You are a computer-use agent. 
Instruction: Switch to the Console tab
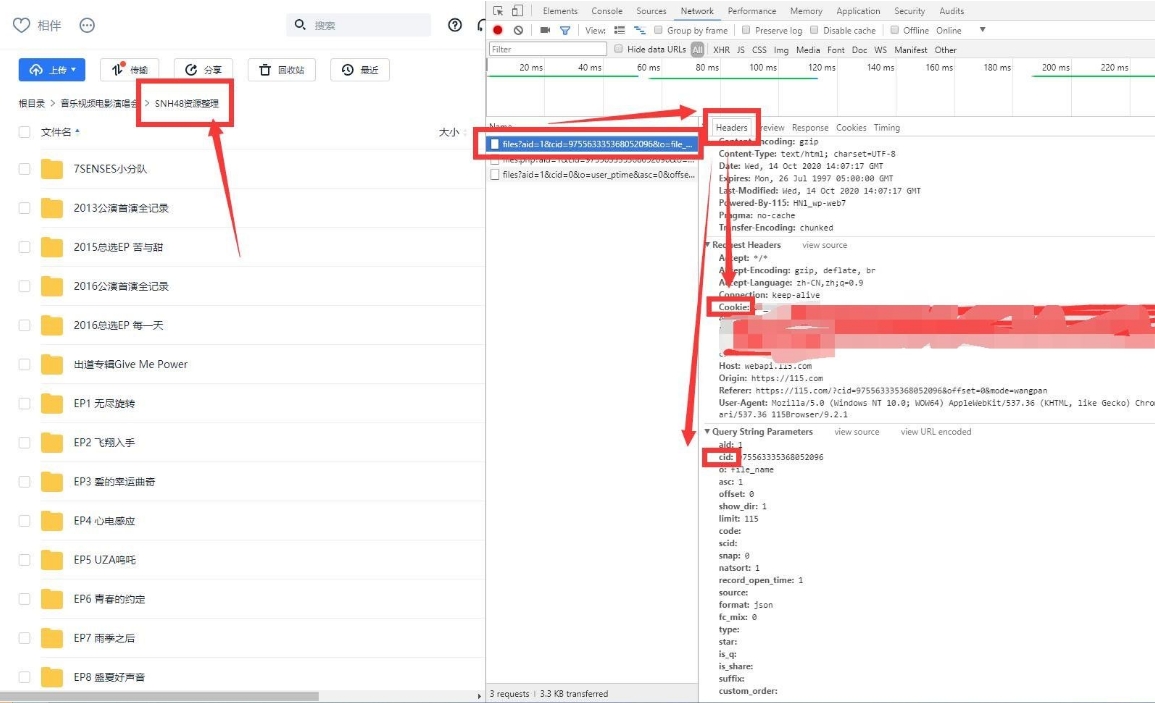[607, 11]
